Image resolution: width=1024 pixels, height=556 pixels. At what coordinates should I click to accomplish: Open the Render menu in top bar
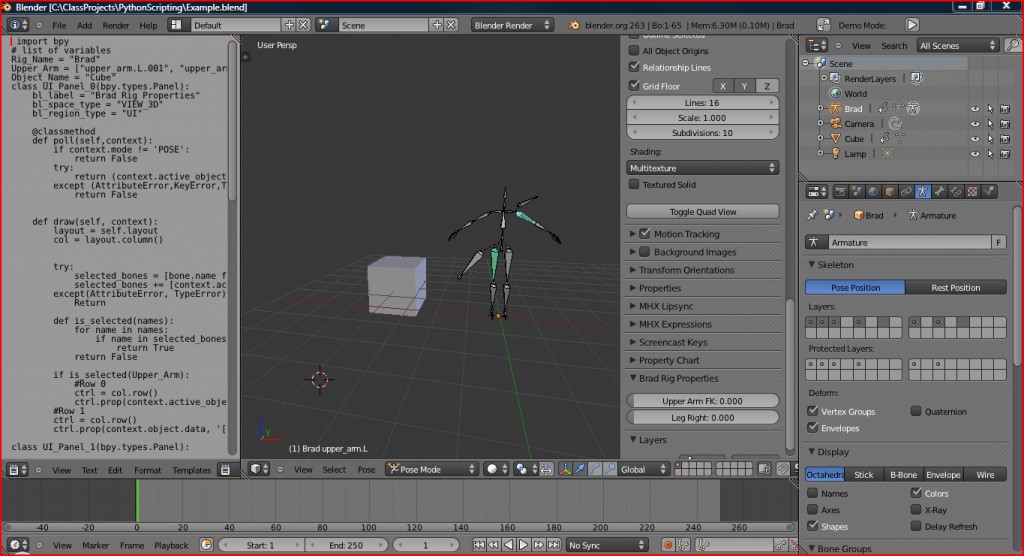point(116,25)
